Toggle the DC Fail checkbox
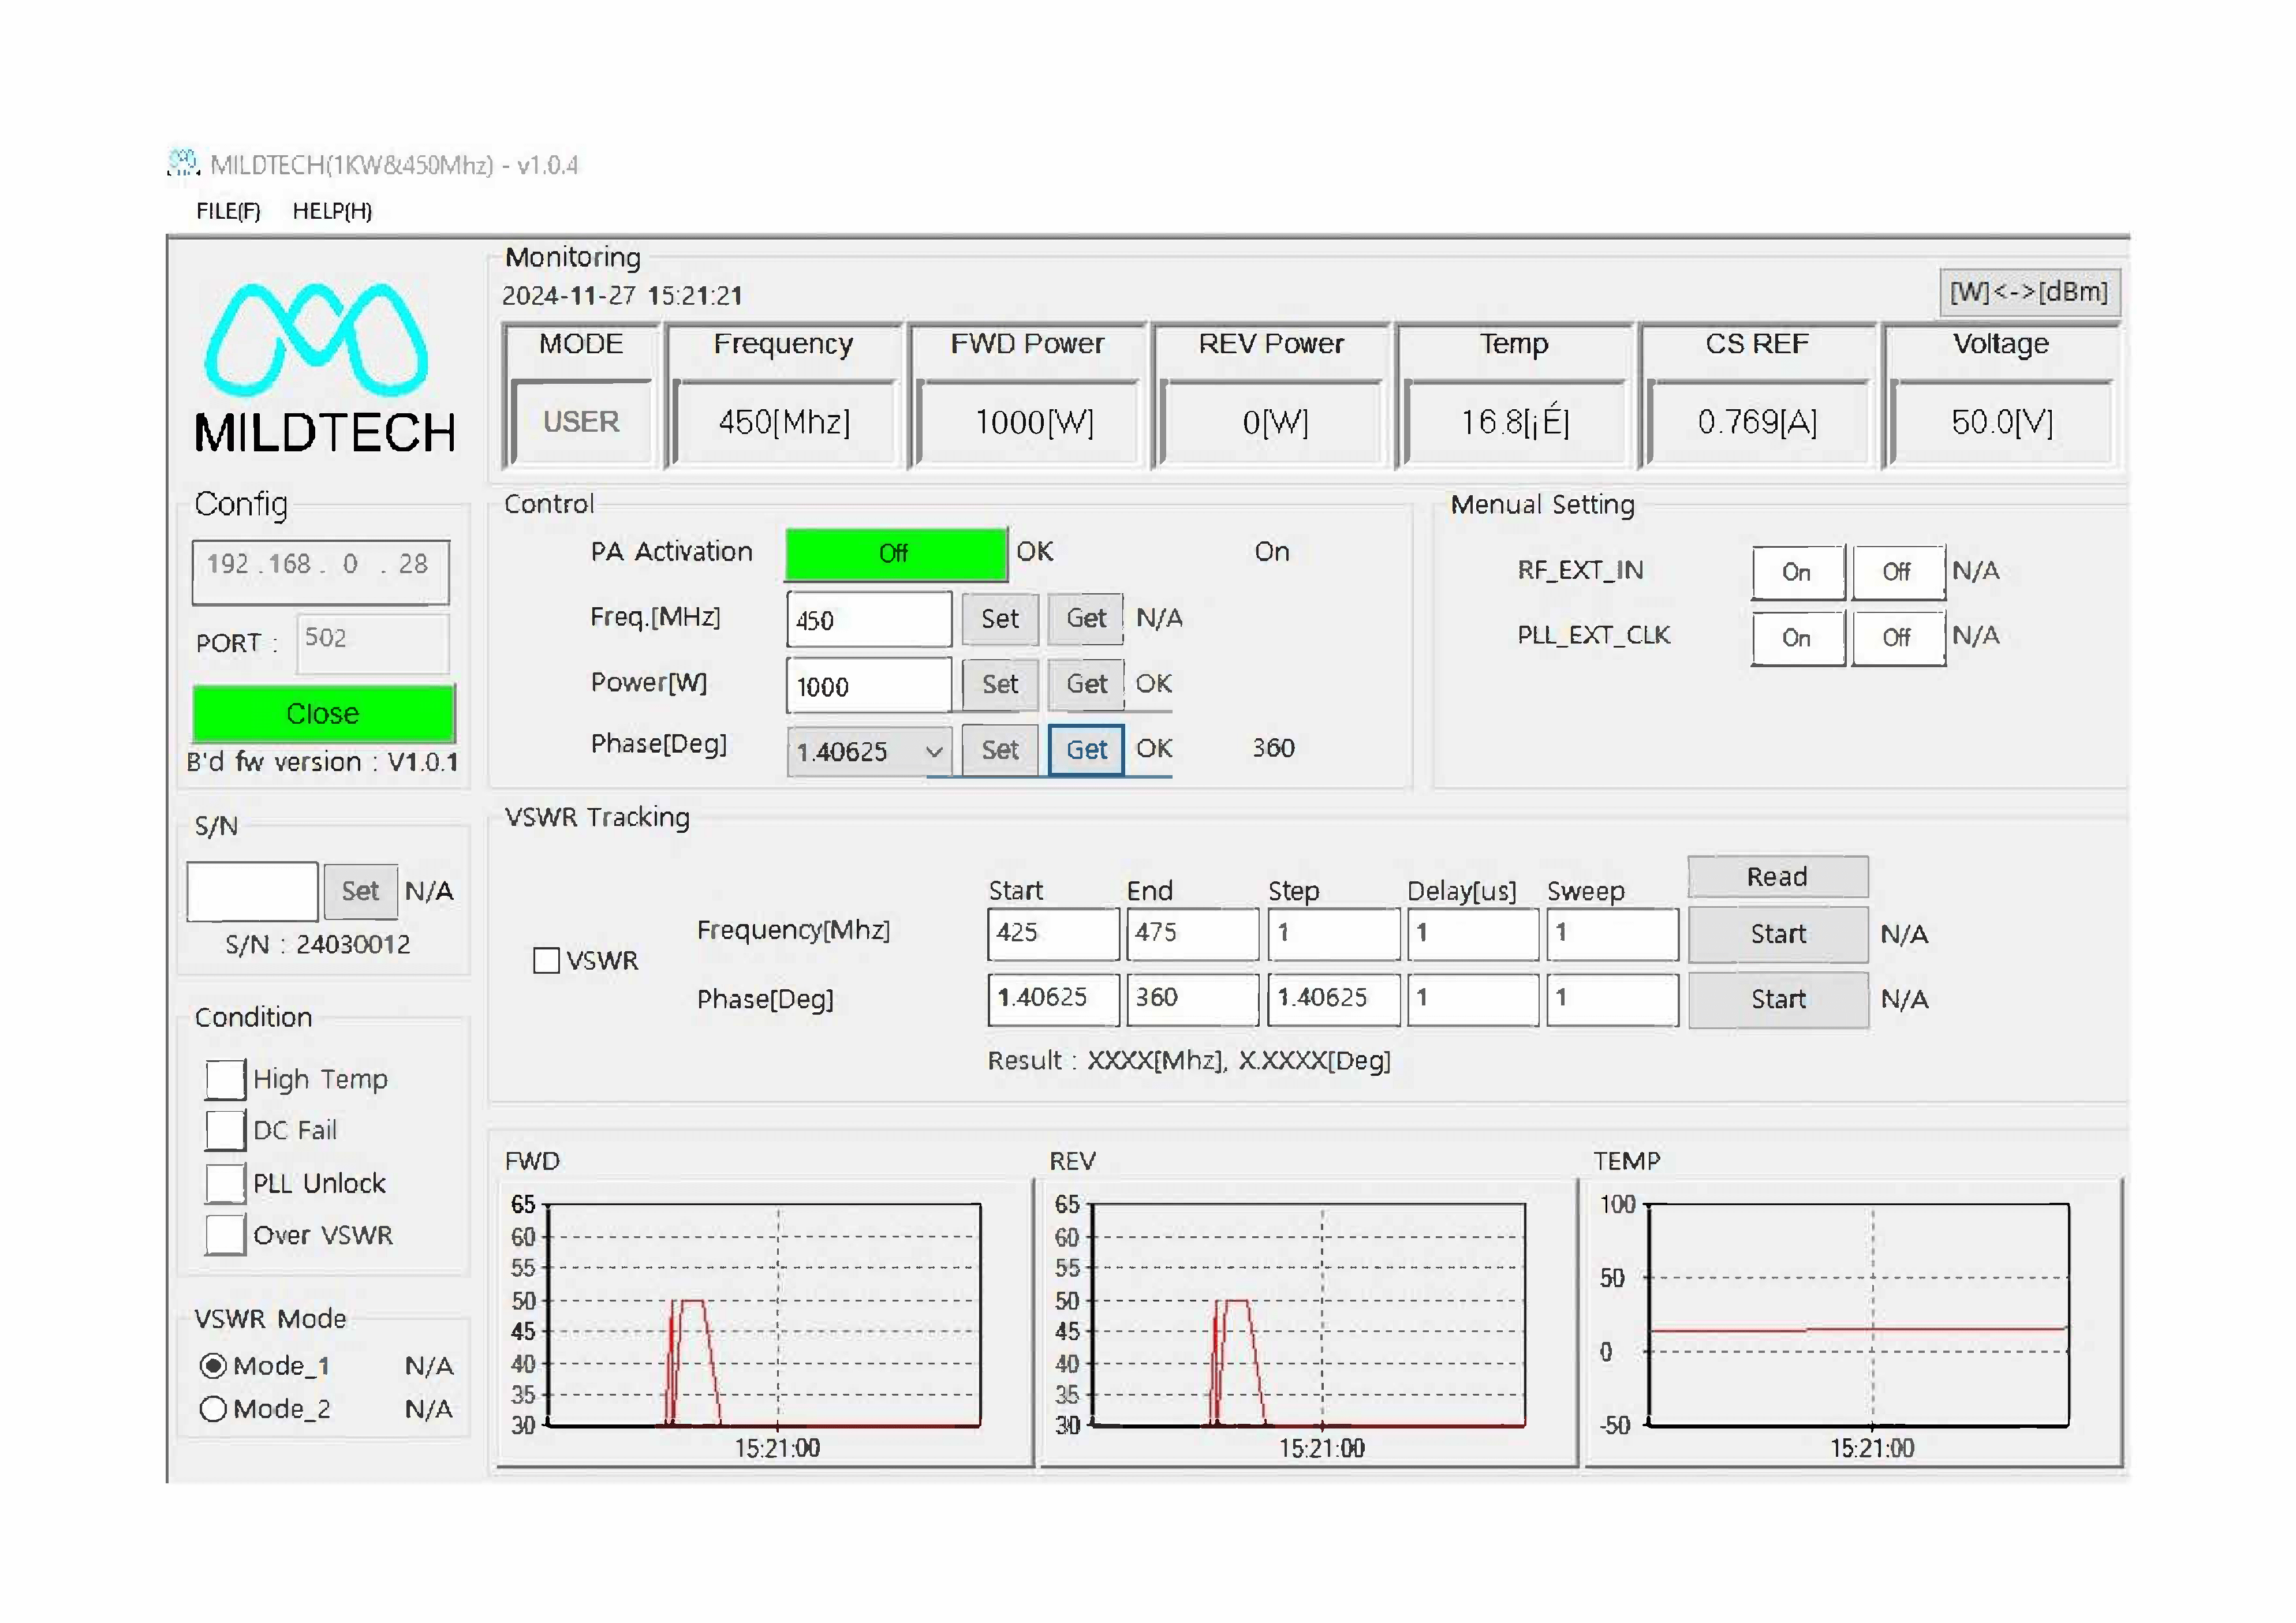Image resolution: width=2296 pixels, height=1623 pixels. pyautogui.click(x=225, y=1131)
